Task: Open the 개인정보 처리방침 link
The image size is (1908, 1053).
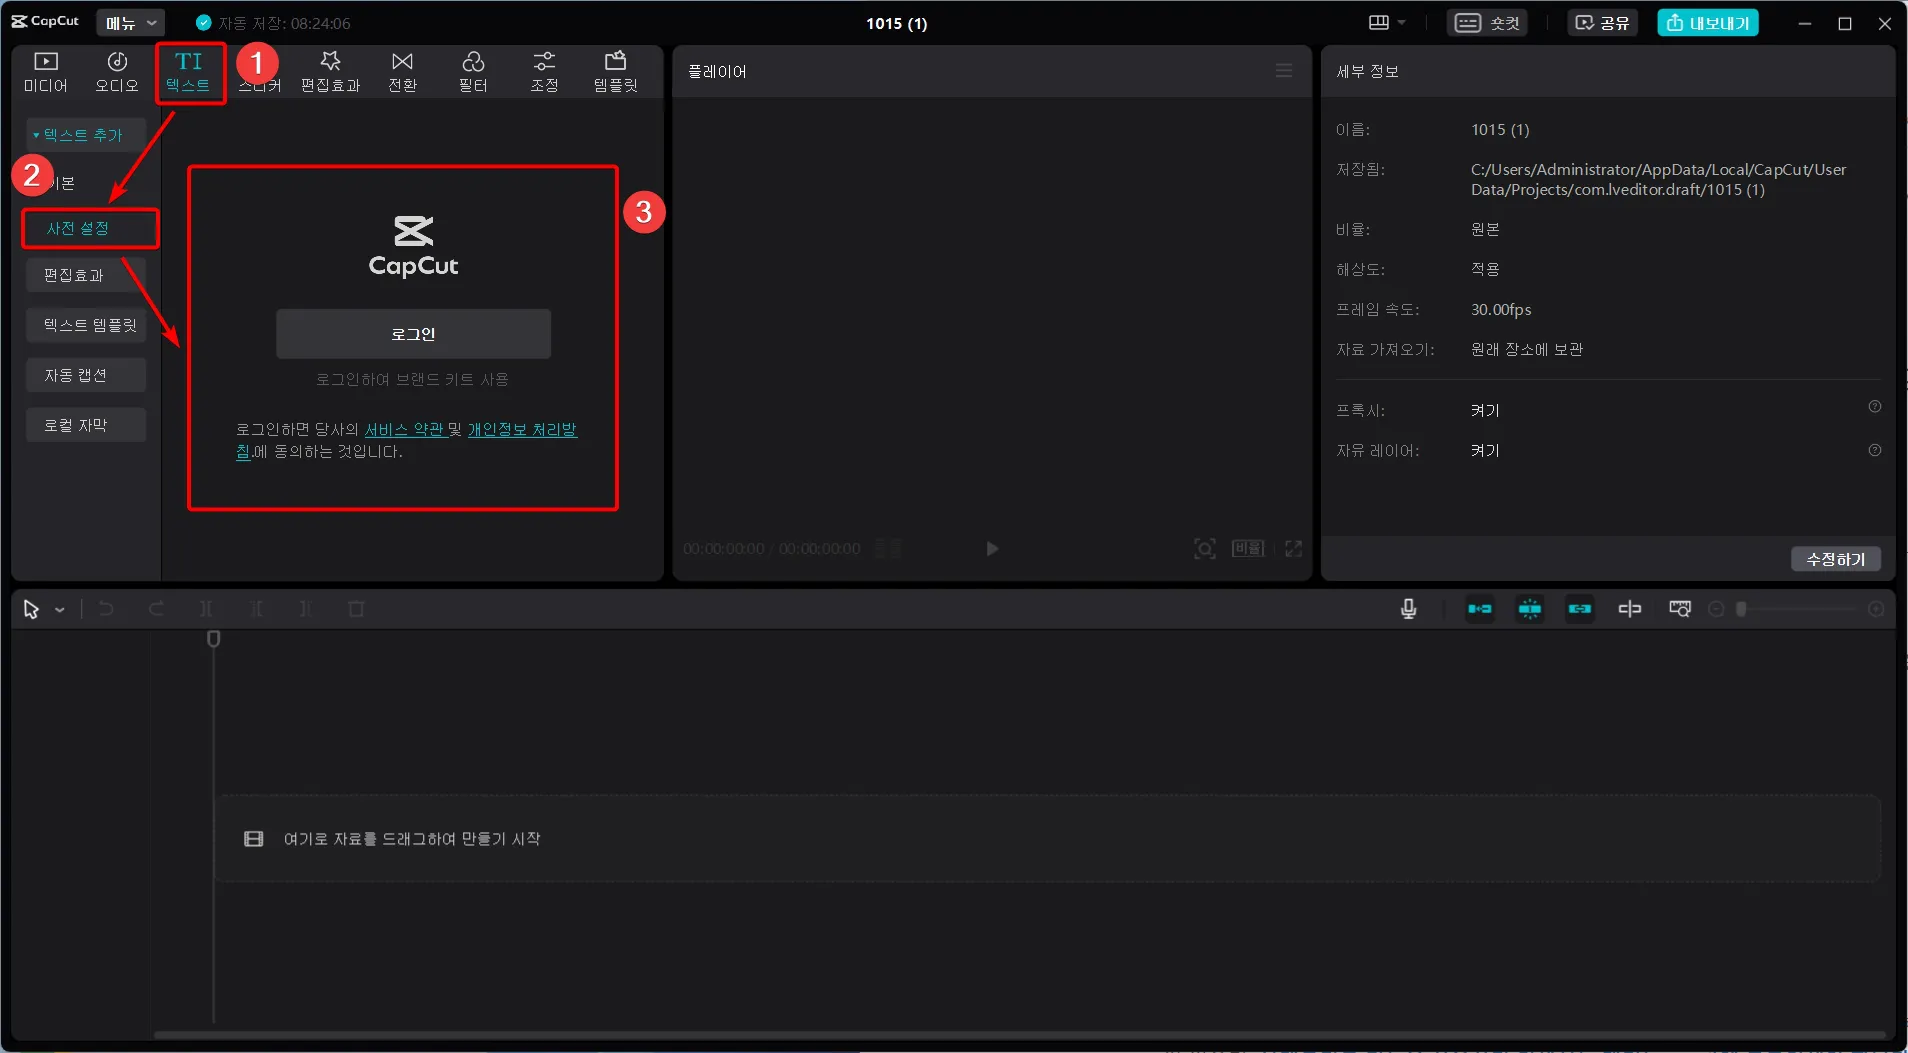Action: (522, 429)
